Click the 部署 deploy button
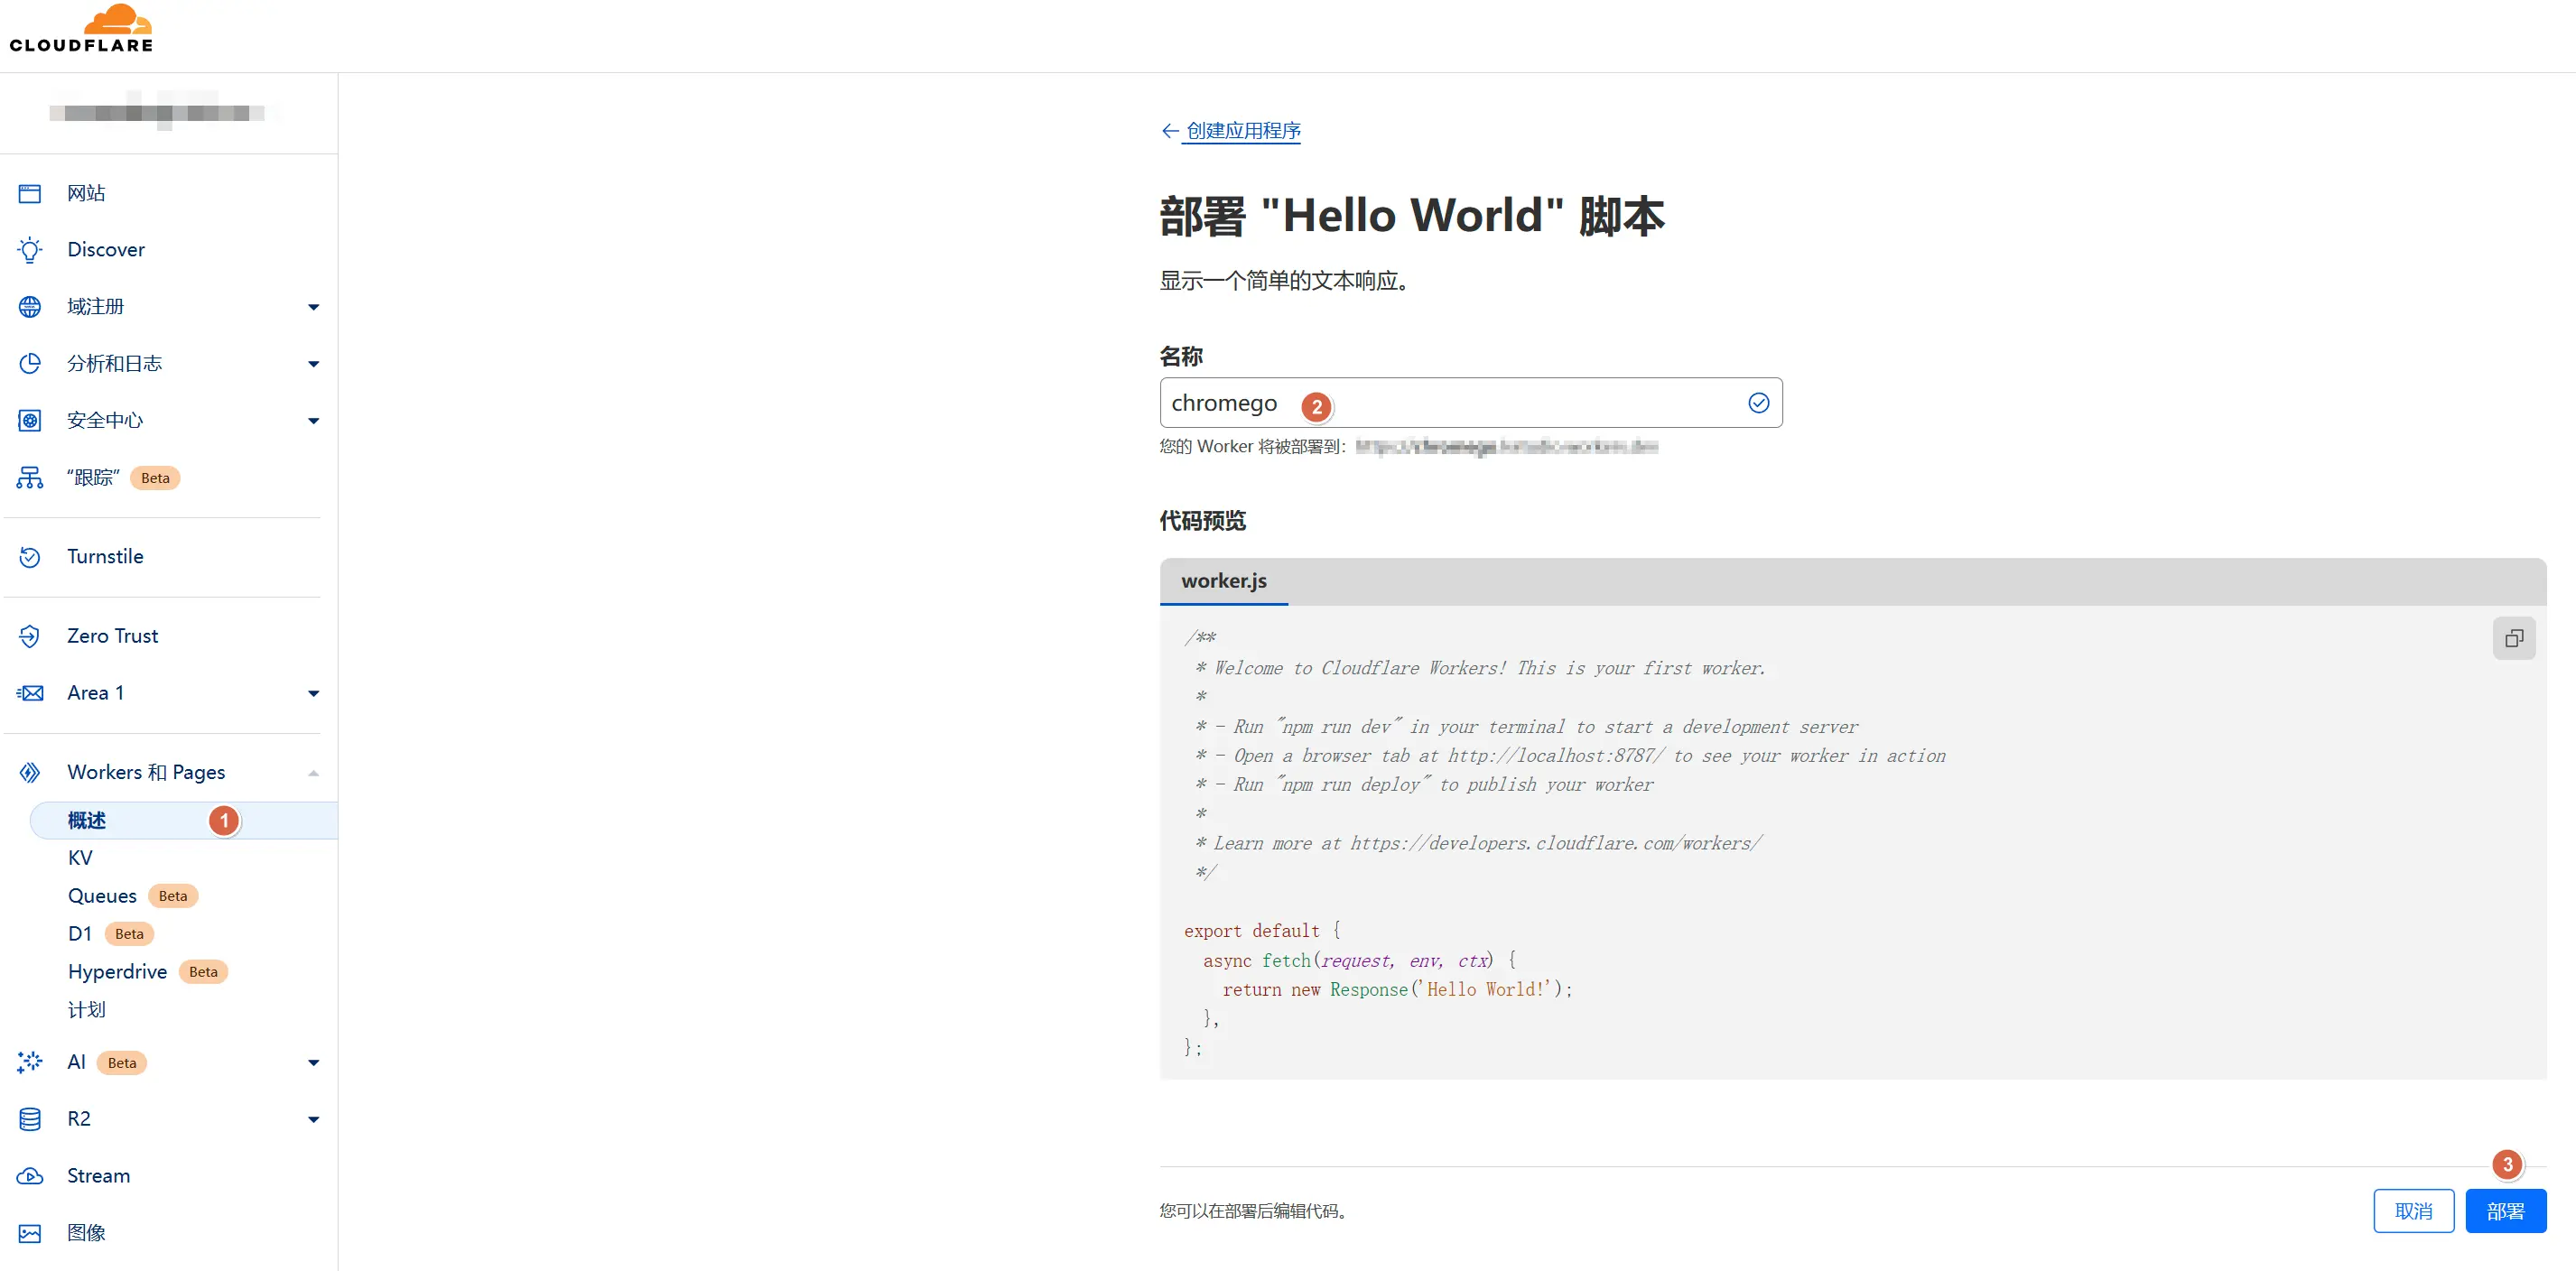This screenshot has height=1271, width=2576. click(x=2505, y=1211)
